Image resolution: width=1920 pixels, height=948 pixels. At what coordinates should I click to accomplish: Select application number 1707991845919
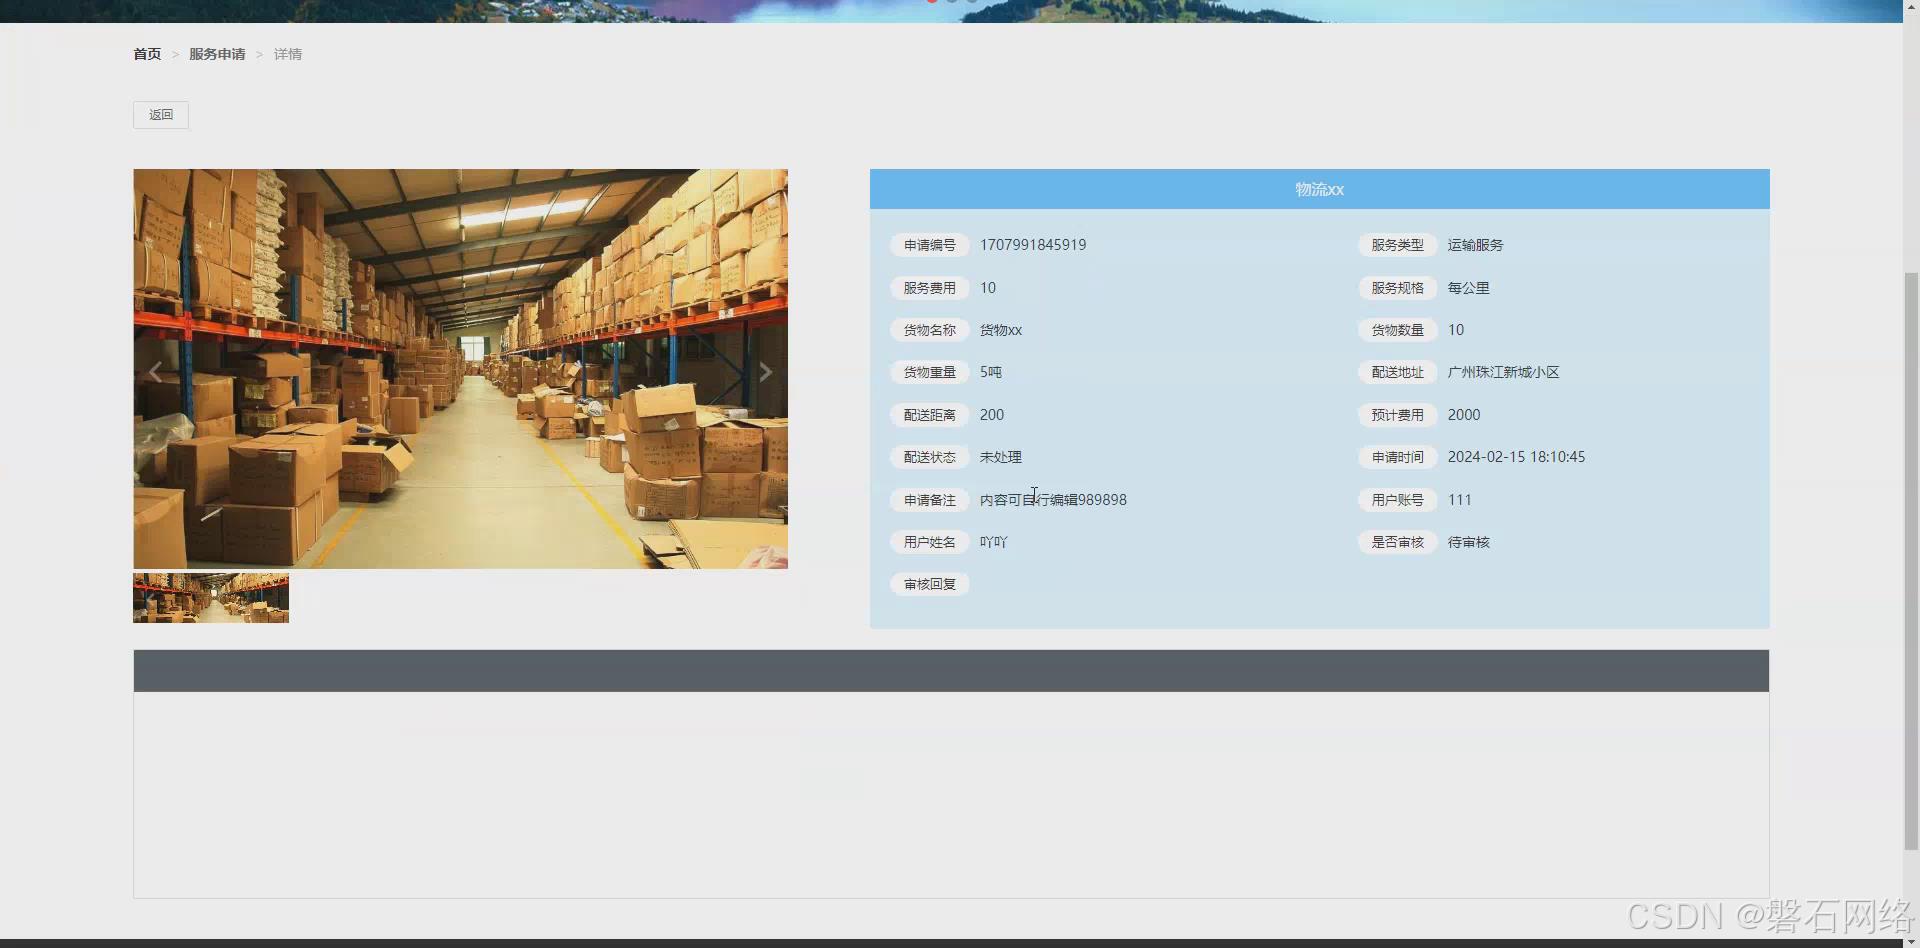click(x=1033, y=245)
